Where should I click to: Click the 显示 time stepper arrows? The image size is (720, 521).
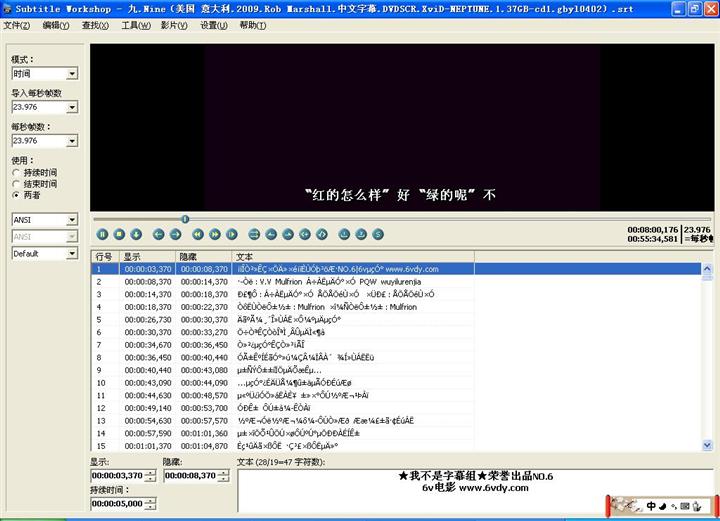pyautogui.click(x=150, y=476)
